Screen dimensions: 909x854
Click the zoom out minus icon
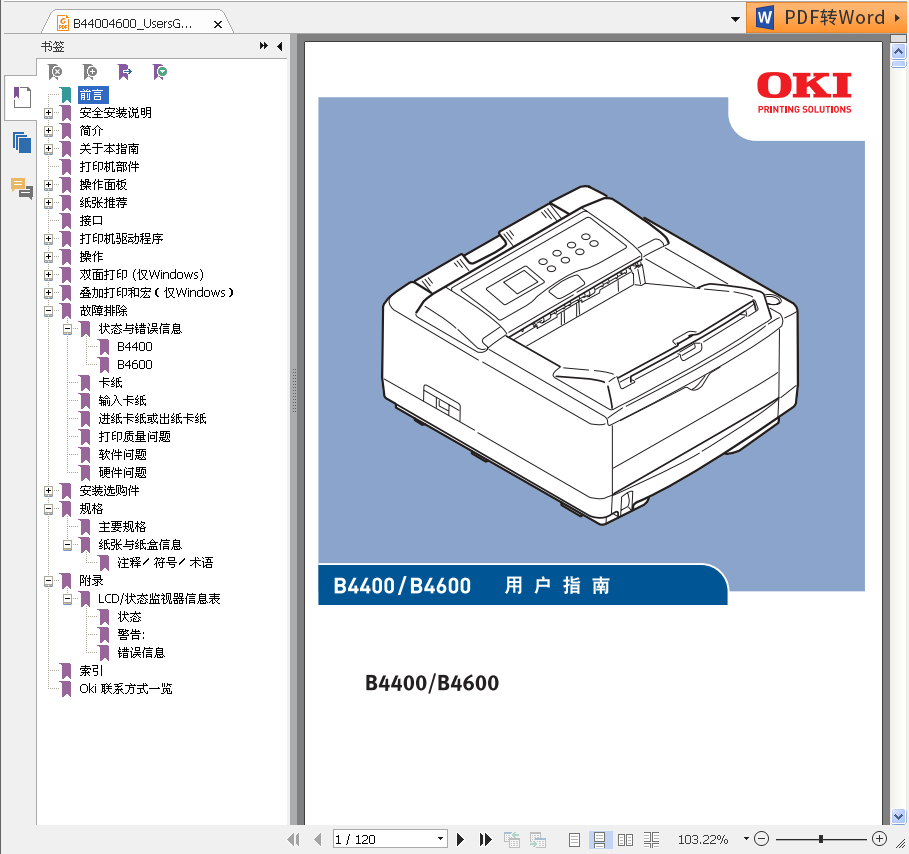(x=762, y=838)
